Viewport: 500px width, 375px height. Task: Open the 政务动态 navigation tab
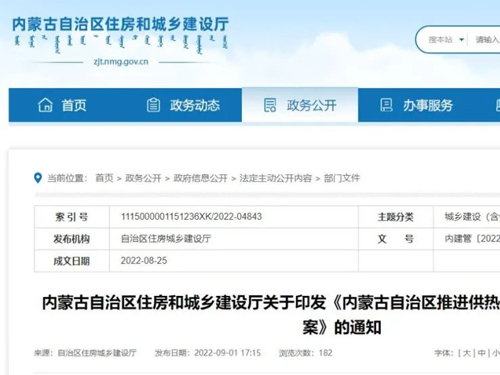click(x=183, y=105)
